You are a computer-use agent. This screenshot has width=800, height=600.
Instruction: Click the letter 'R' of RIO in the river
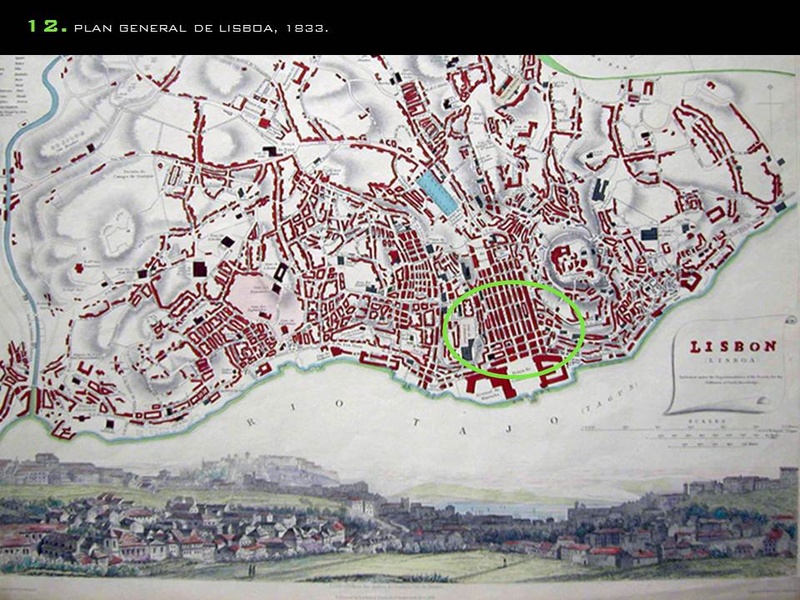[x=251, y=422]
